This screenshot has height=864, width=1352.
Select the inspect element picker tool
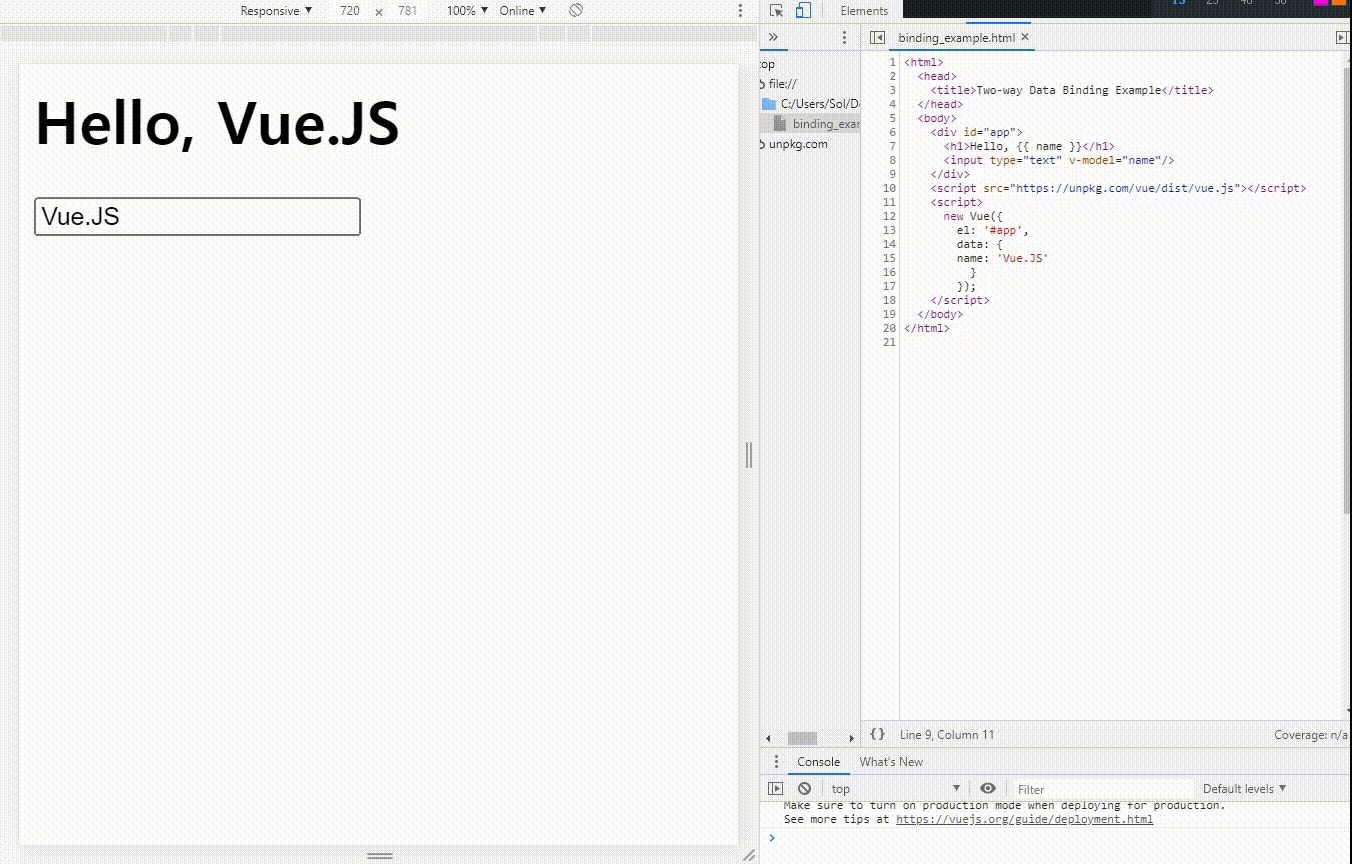point(775,10)
